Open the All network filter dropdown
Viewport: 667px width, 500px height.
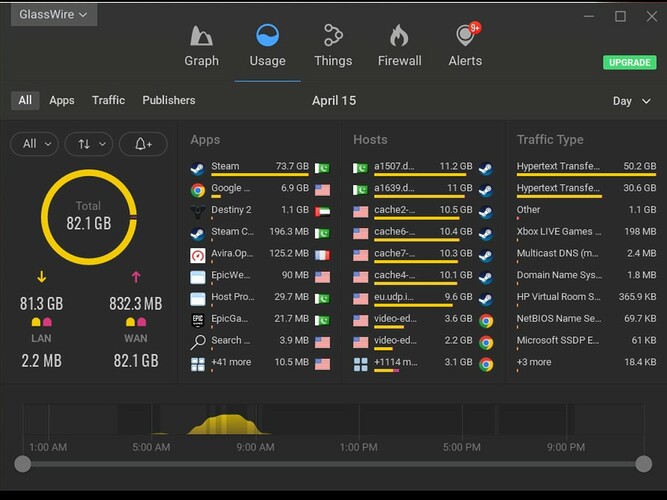[x=35, y=144]
